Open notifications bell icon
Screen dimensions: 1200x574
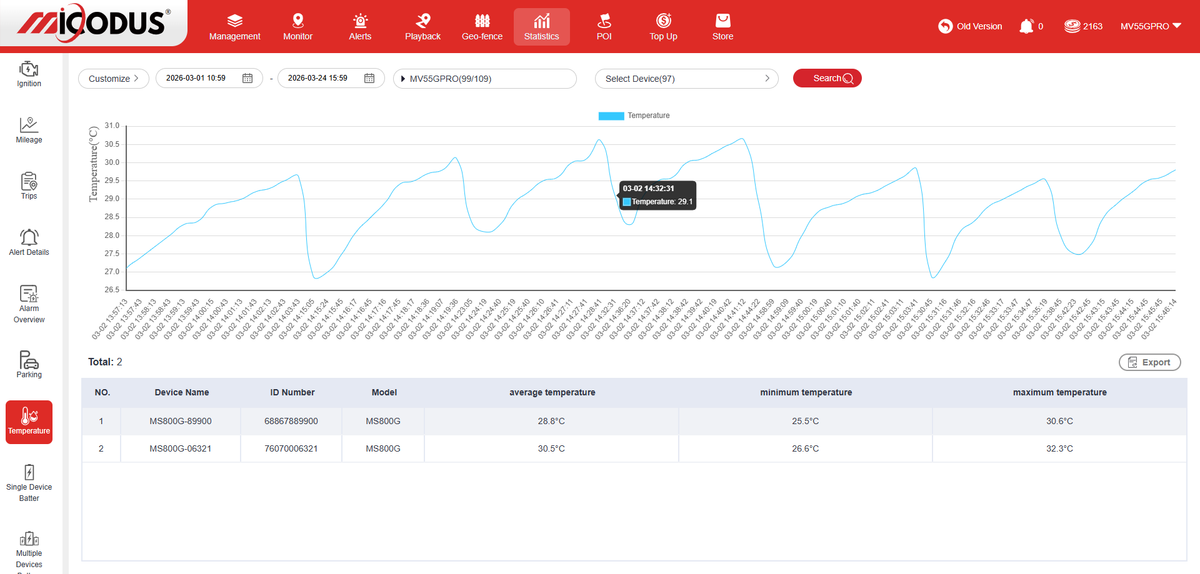pos(1025,26)
